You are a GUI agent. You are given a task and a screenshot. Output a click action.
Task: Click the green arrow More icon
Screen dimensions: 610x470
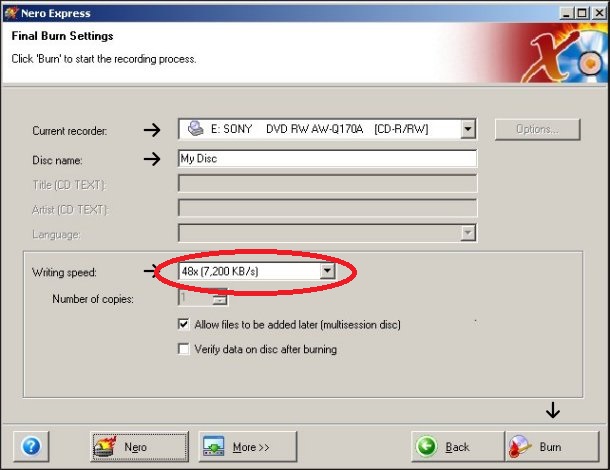pyautogui.click(x=214, y=446)
